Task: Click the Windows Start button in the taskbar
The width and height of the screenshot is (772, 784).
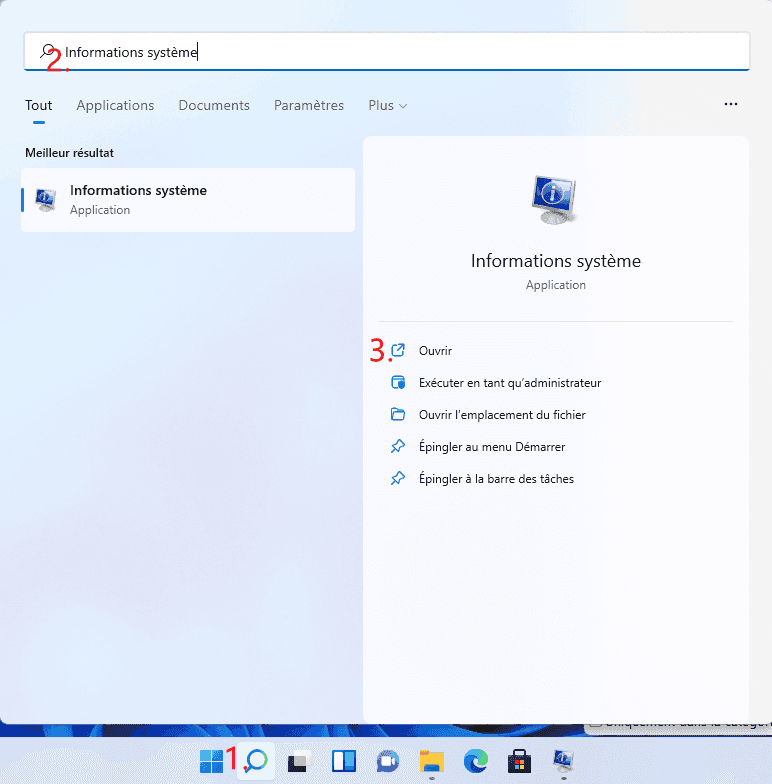Action: tap(211, 761)
